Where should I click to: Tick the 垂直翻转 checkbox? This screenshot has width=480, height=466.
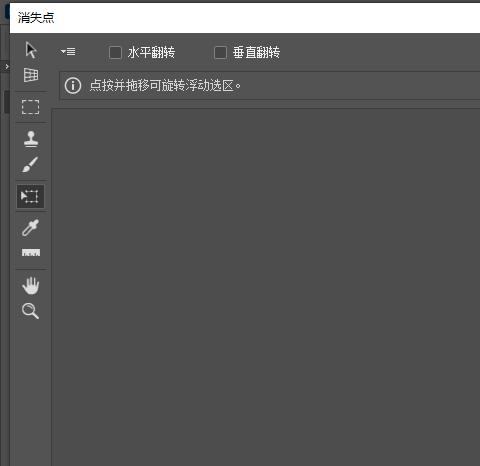point(220,53)
